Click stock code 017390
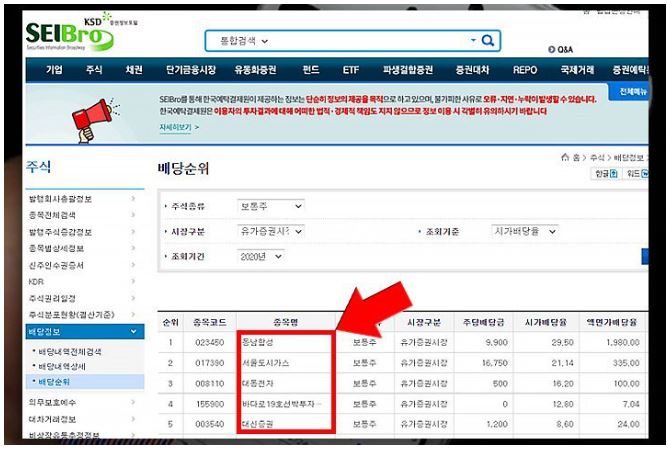This screenshot has height=450, width=668. pyautogui.click(x=210, y=363)
